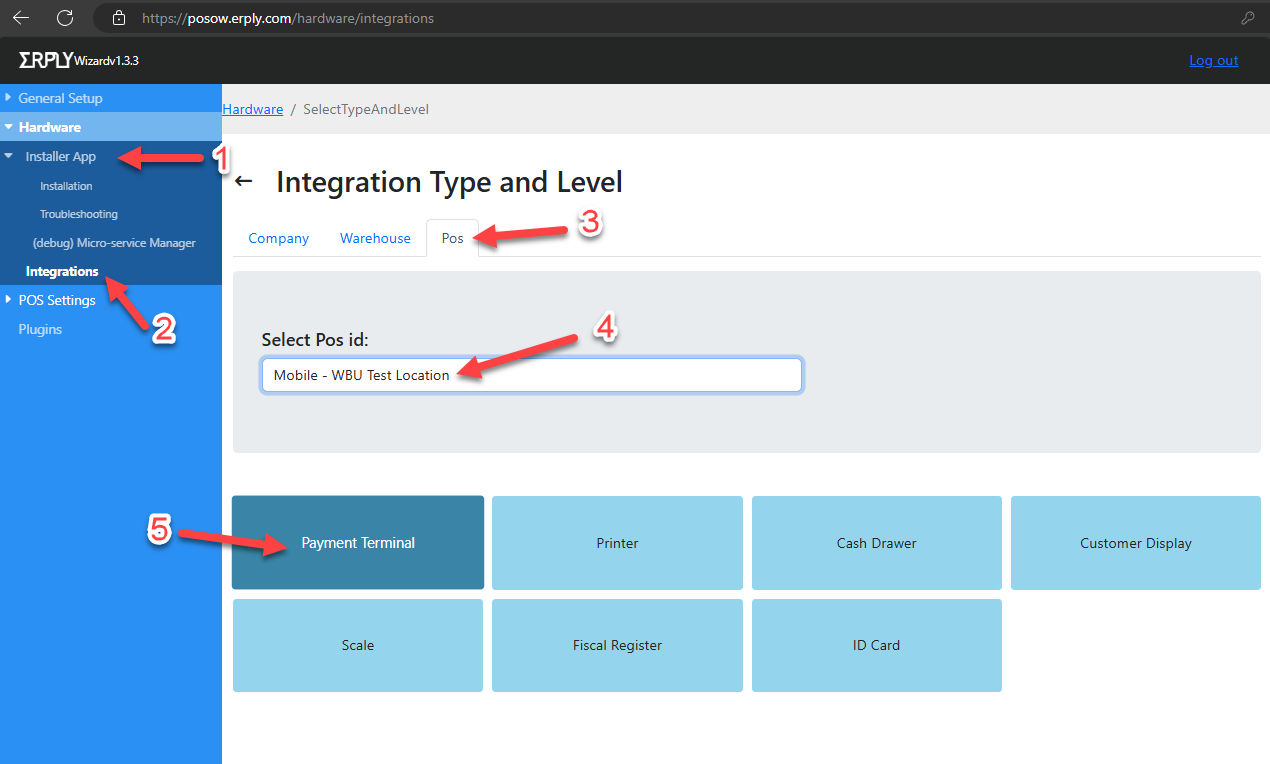Click the Integration Type and Level heading
The height and width of the screenshot is (764, 1270).
point(449,182)
